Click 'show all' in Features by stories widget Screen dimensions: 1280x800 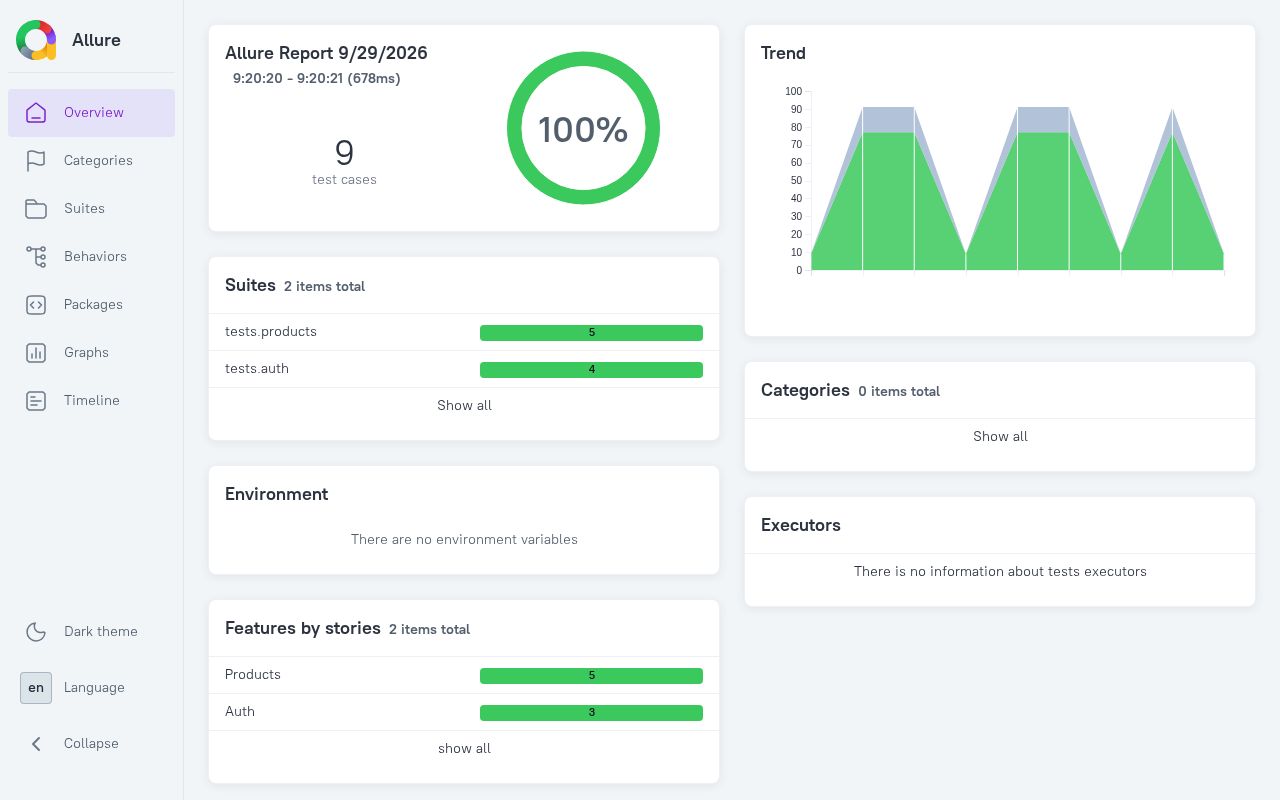tap(464, 748)
